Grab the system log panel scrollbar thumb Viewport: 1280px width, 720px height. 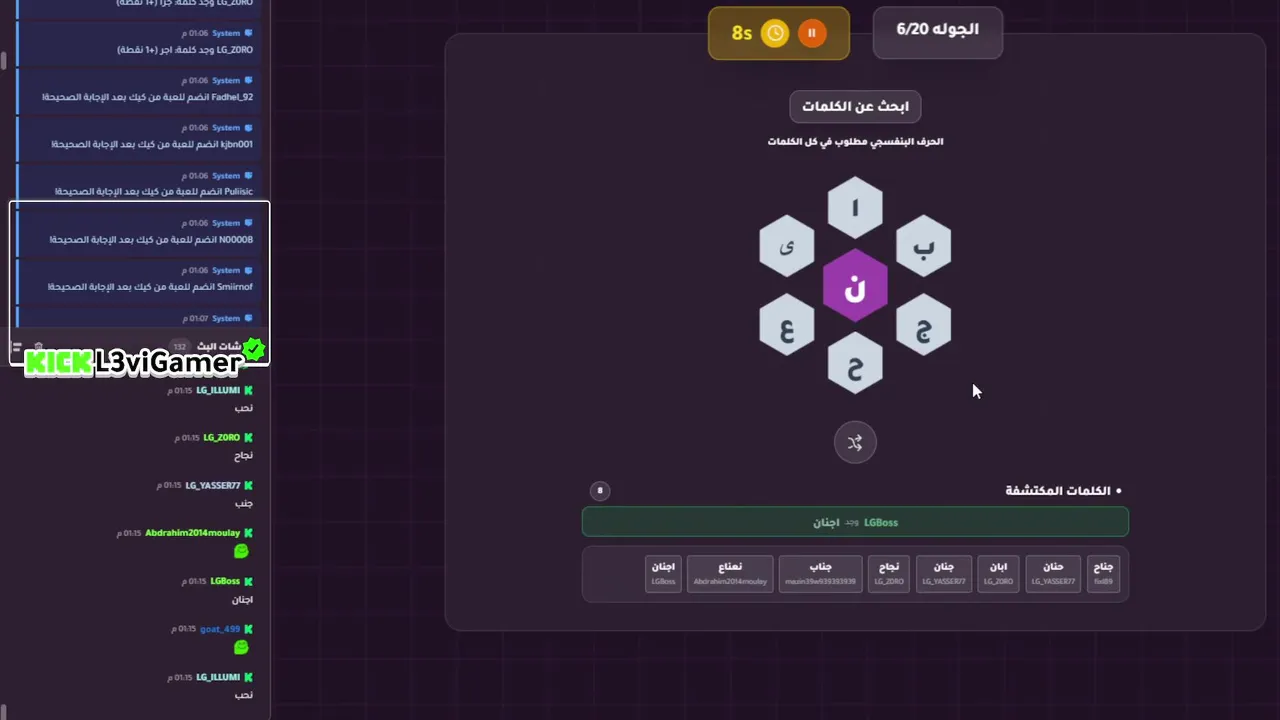[x=3, y=61]
